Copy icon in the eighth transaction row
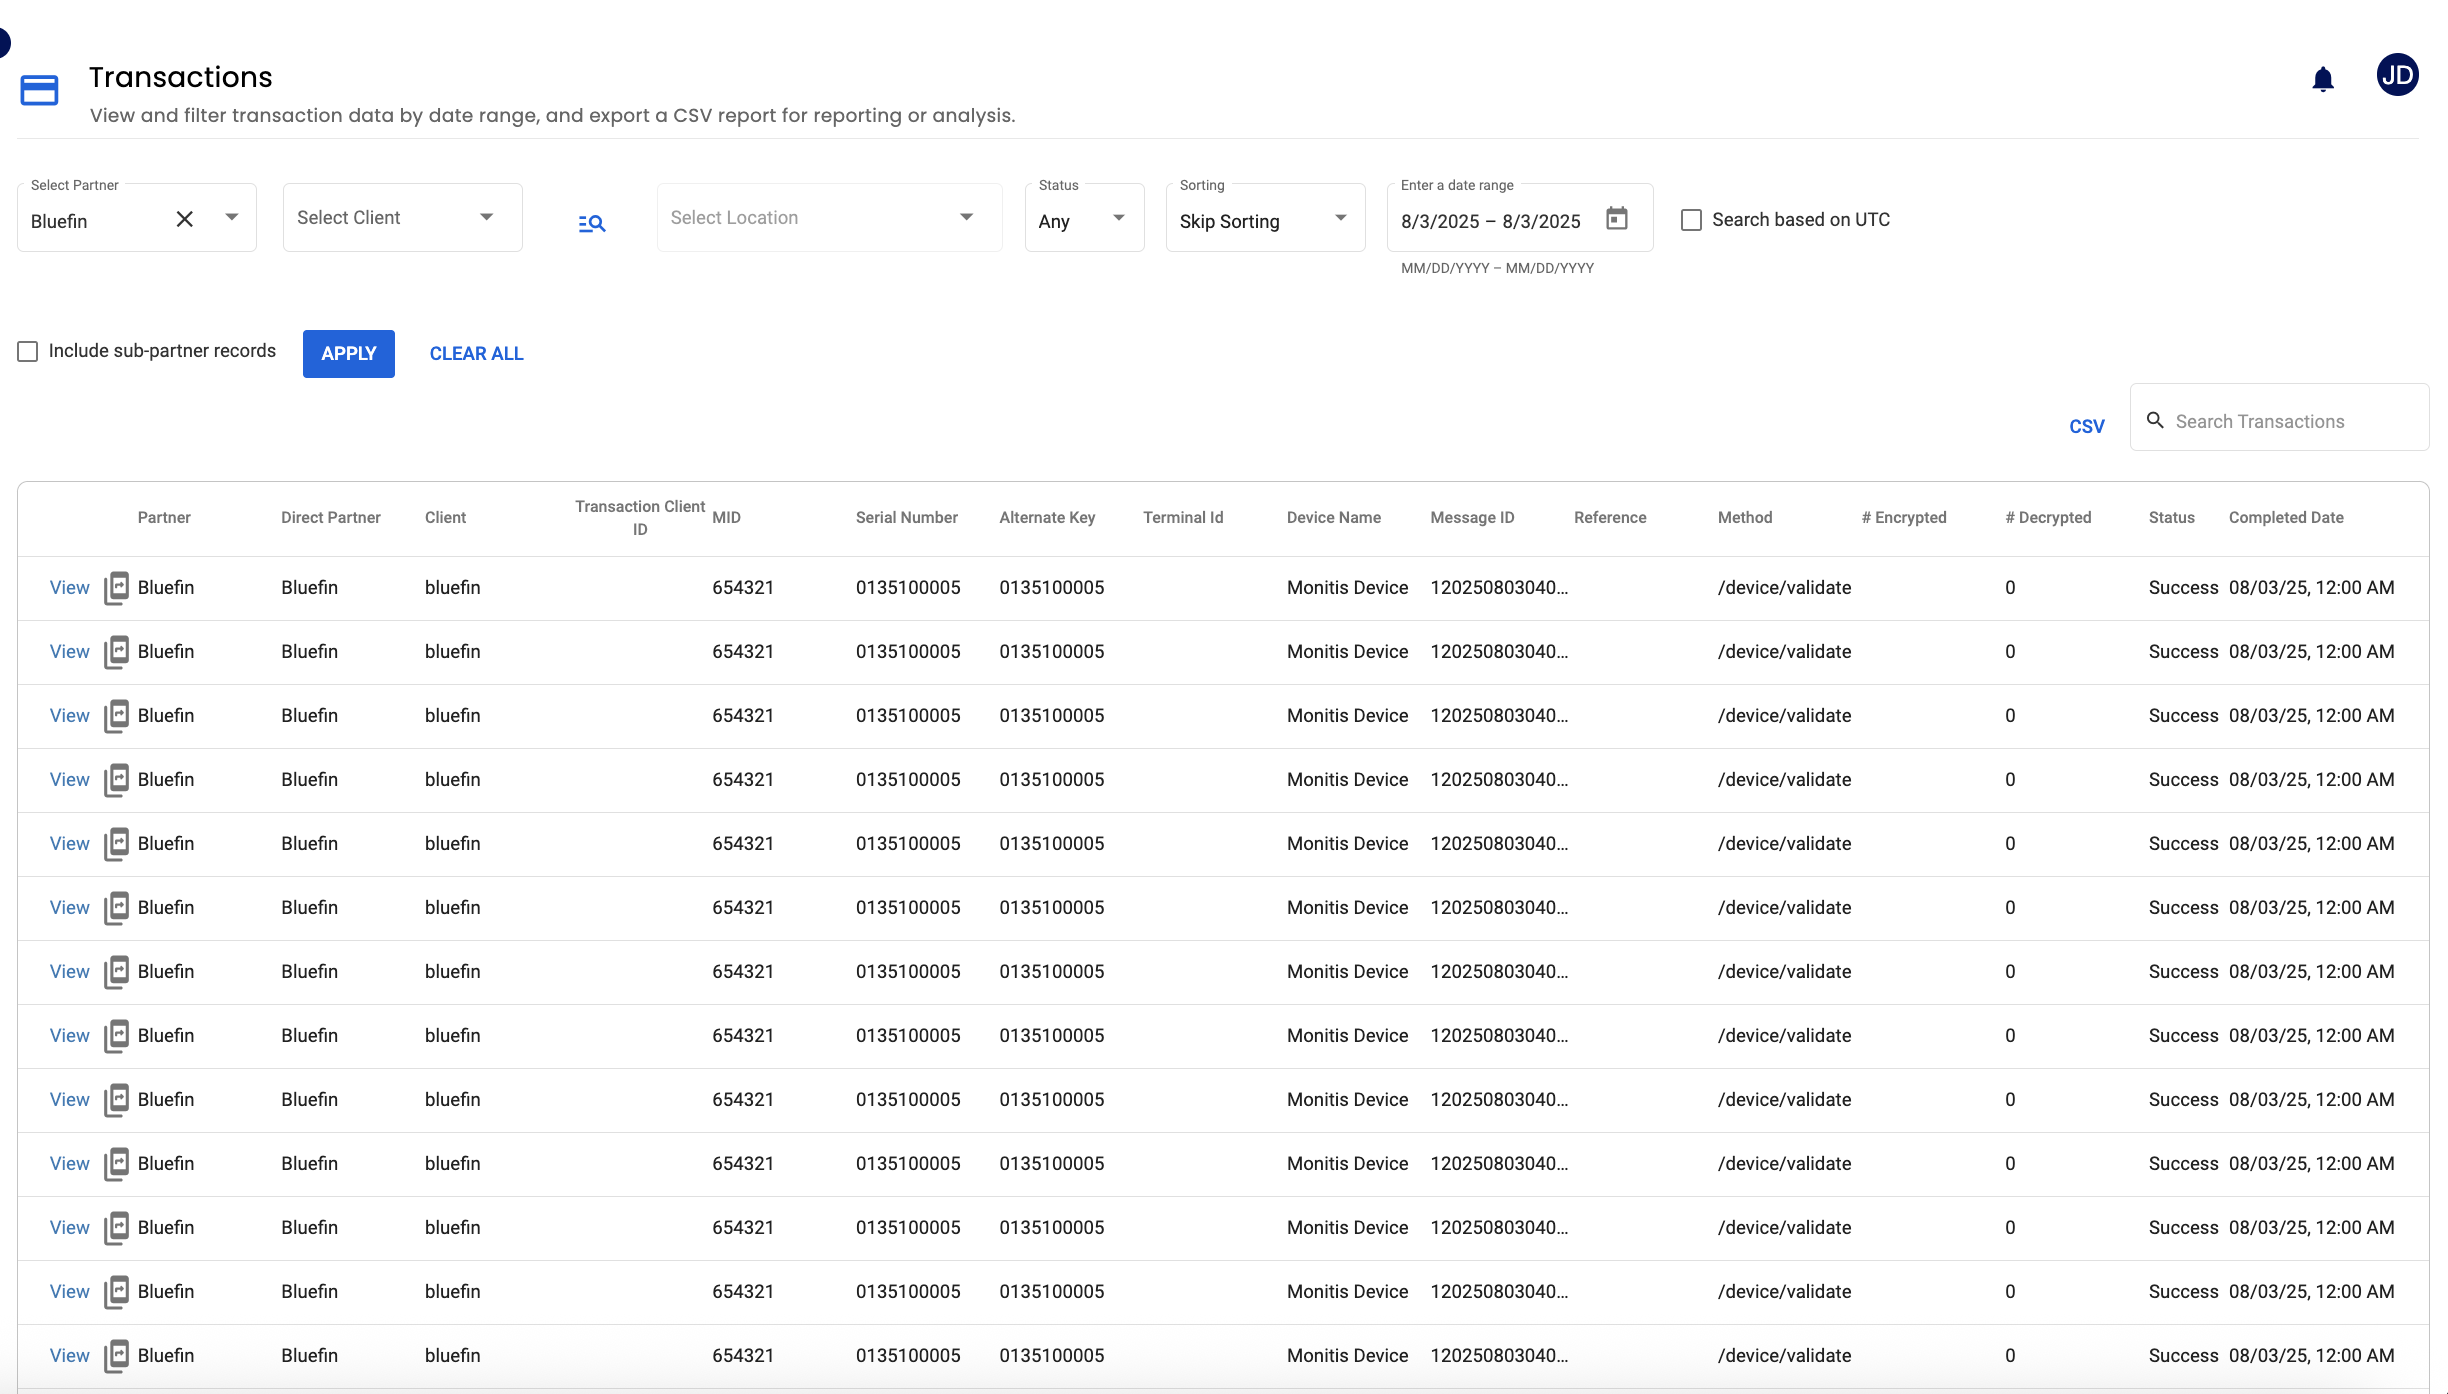 click(x=117, y=1036)
